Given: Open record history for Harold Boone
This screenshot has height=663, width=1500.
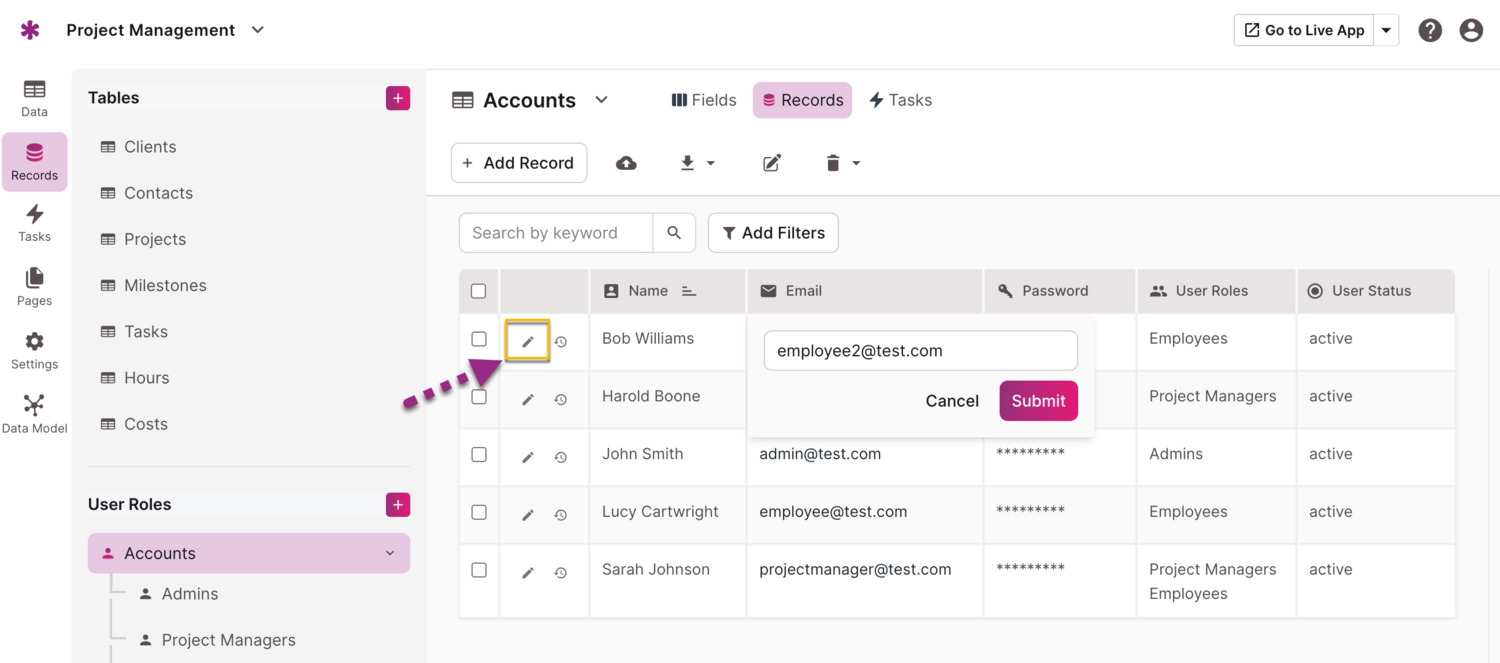Looking at the screenshot, I should (561, 400).
